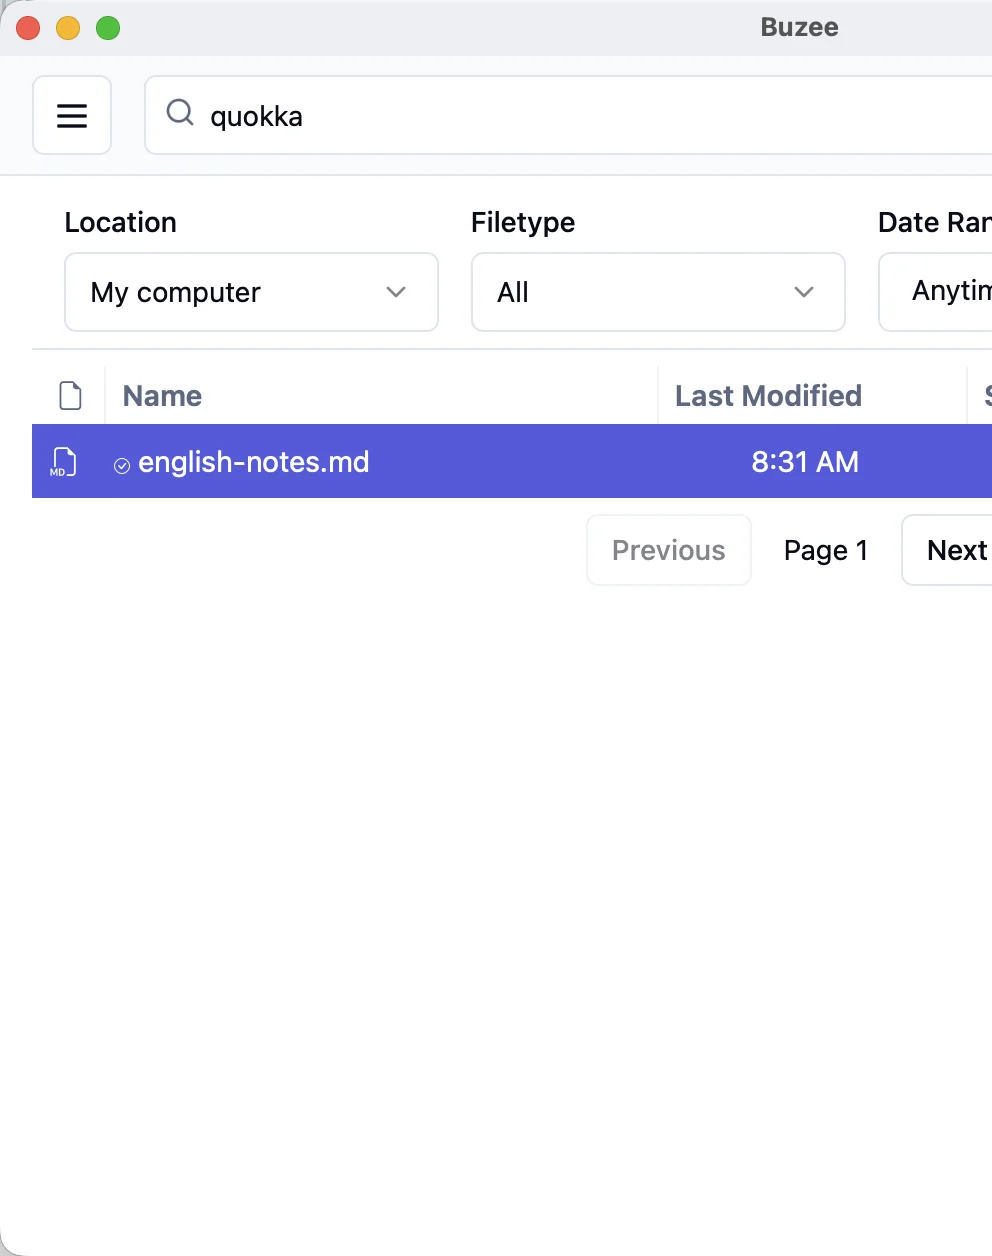Minimize the Buzee window
Screen dimensions: 992x1256
click(x=68, y=28)
